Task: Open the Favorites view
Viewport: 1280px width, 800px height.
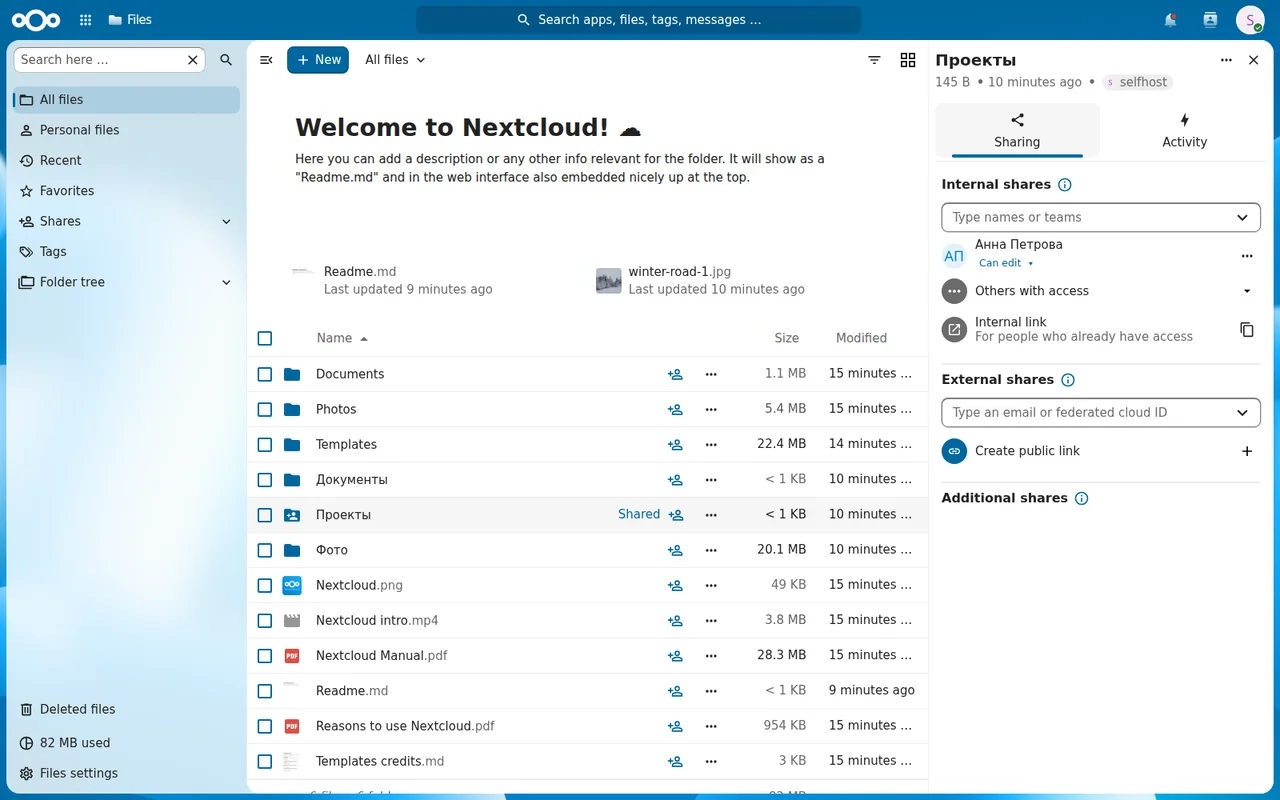Action: click(126, 191)
